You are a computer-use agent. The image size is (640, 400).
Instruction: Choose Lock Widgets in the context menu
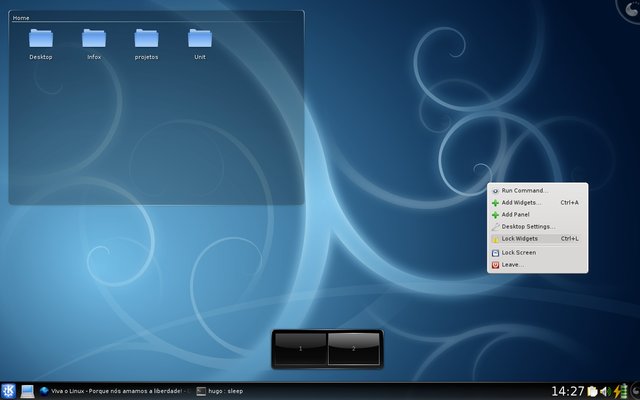[x=537, y=239]
